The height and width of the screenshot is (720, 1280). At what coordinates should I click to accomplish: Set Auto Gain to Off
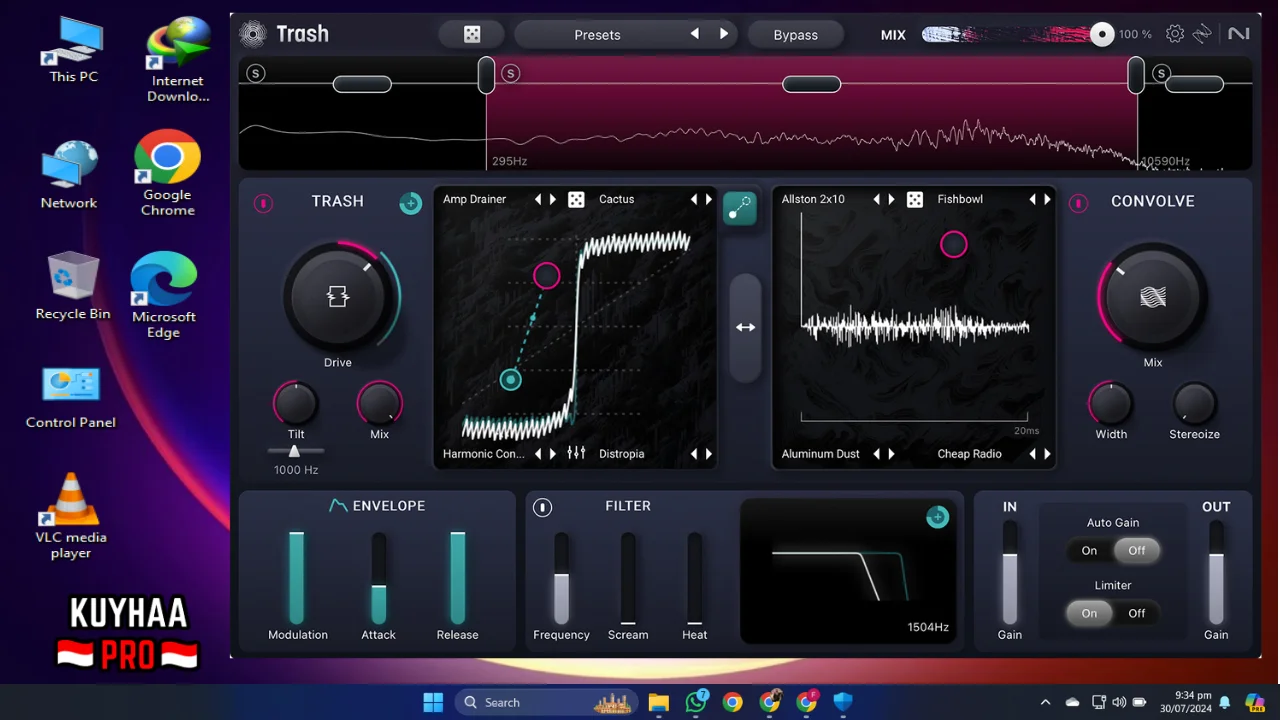(1137, 550)
